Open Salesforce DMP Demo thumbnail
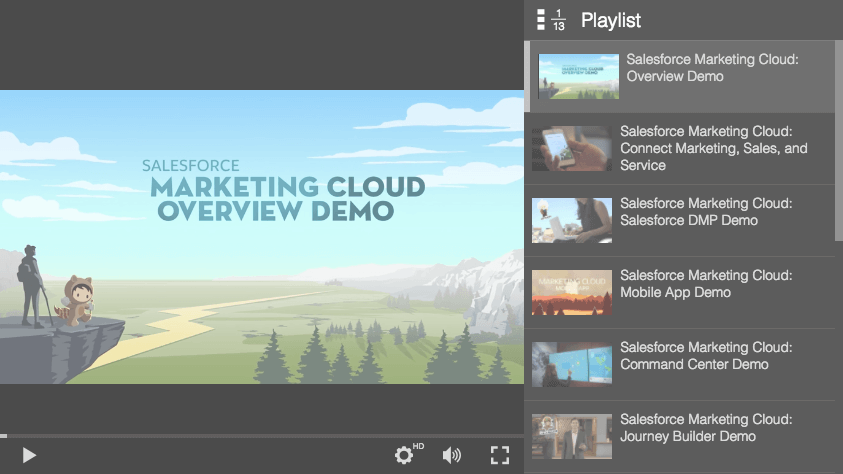 click(572, 220)
